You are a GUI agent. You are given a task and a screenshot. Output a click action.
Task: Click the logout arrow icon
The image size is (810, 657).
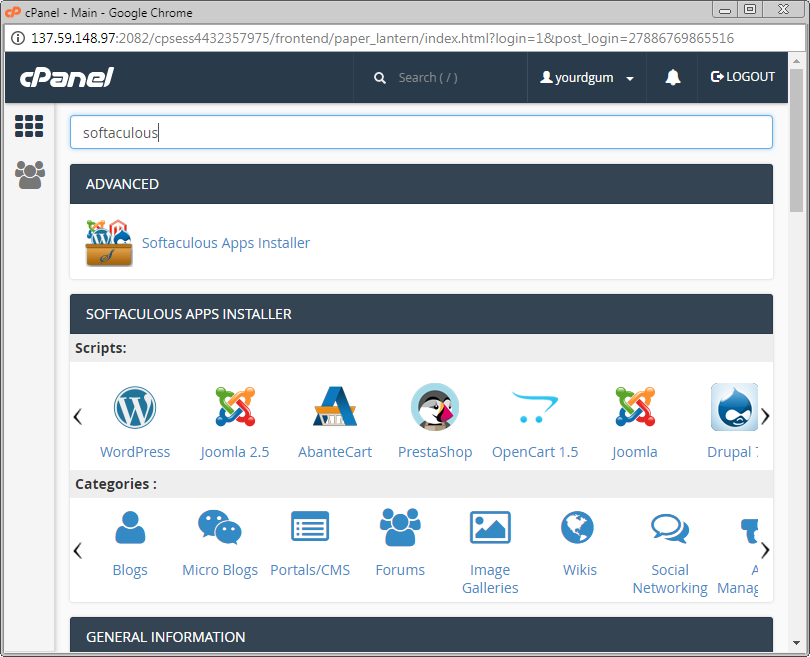click(x=717, y=77)
